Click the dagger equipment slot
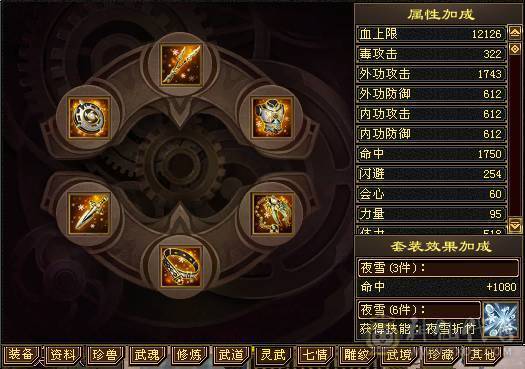Screen dimensions: 525x369 point(89,214)
